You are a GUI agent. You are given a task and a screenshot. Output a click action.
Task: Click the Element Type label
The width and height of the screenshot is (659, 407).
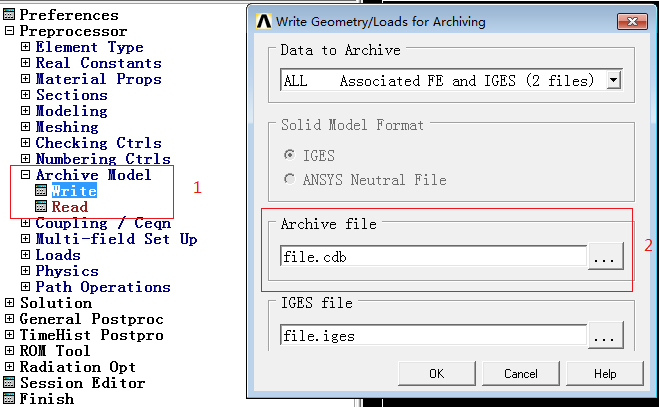tap(90, 47)
